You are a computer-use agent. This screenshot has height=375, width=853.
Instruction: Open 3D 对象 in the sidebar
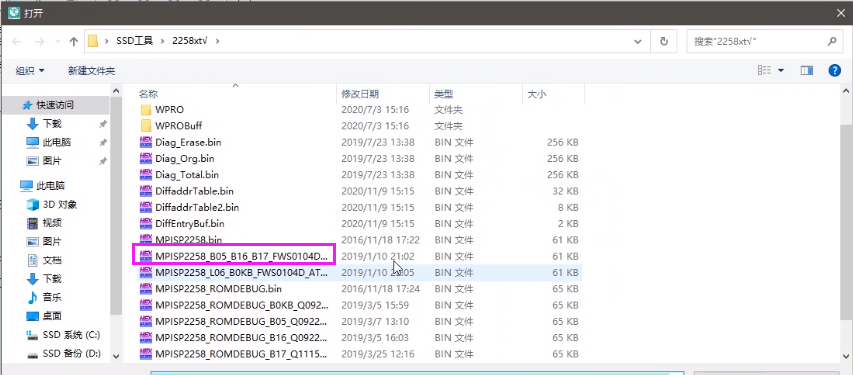[x=59, y=205]
